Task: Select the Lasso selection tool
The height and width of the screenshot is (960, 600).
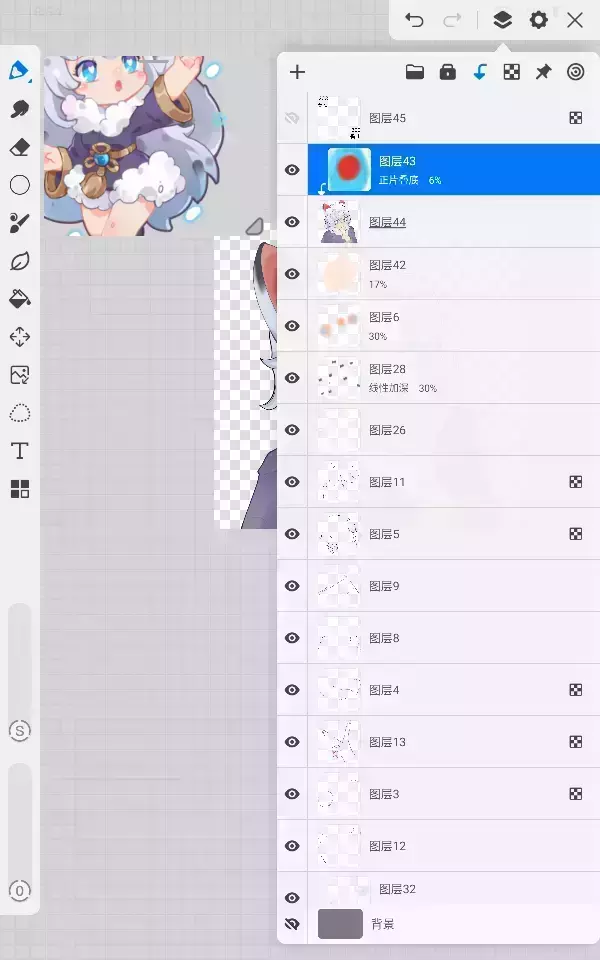Action: pyautogui.click(x=20, y=413)
